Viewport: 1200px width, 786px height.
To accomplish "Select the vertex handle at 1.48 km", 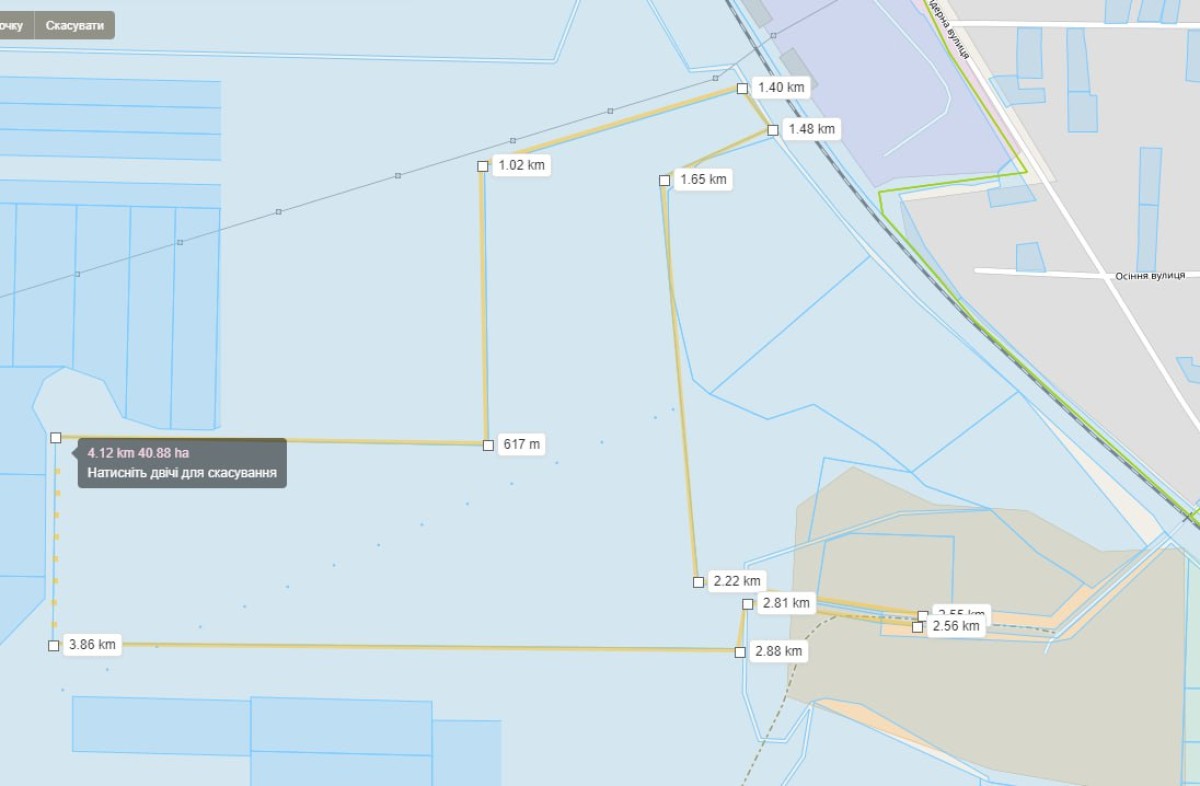I will pos(773,130).
